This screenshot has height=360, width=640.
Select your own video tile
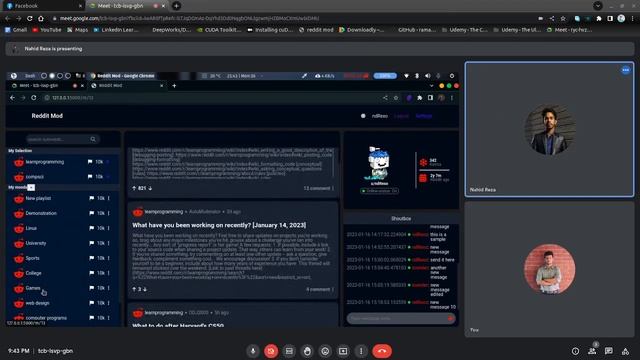click(x=549, y=269)
